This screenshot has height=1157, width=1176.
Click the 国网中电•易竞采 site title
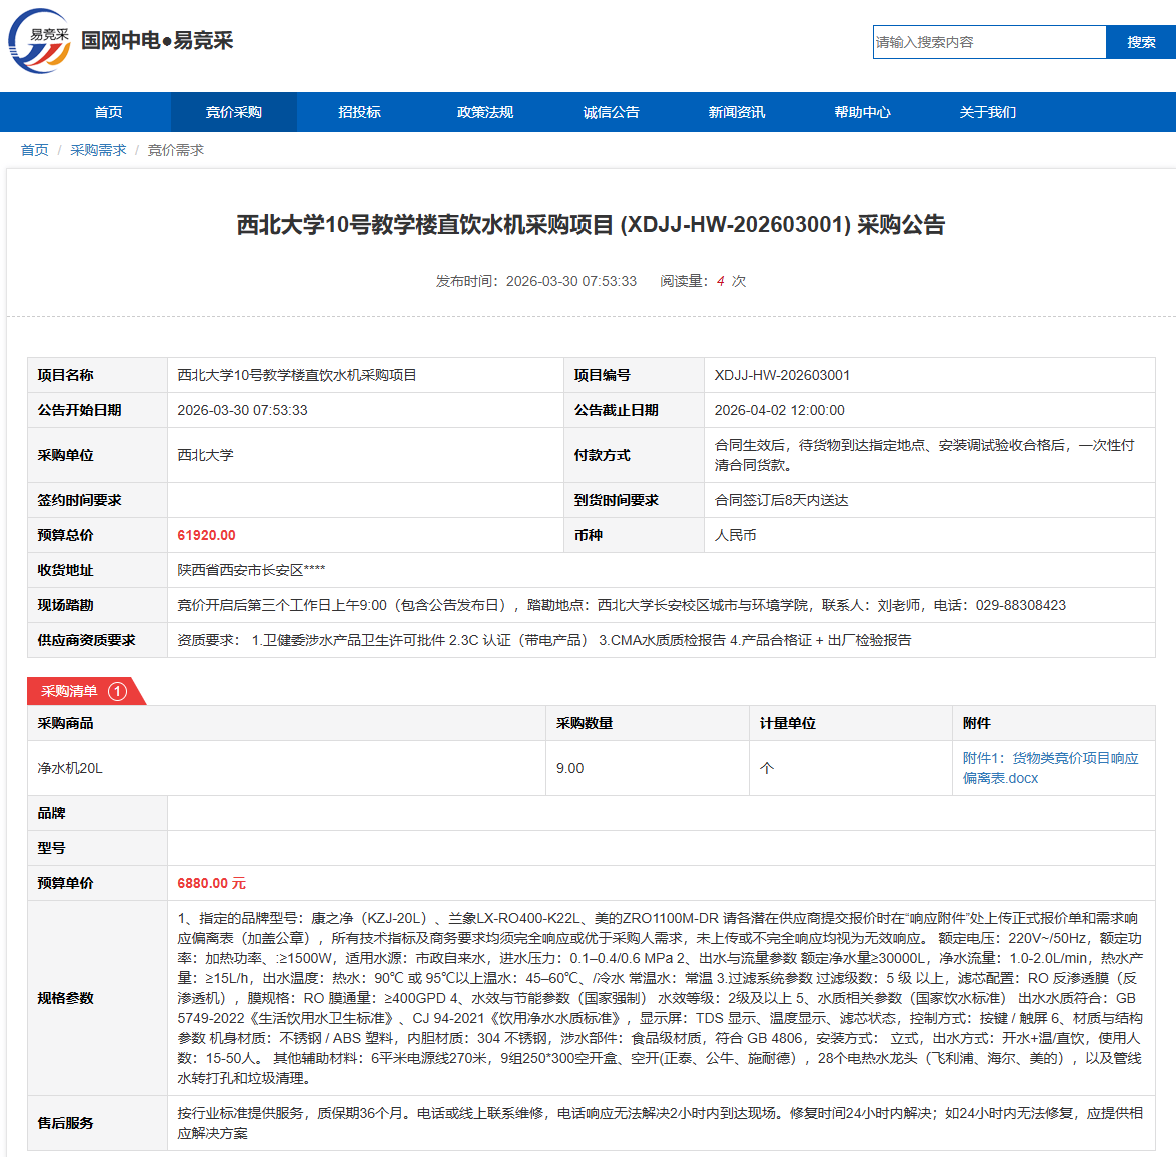point(157,41)
